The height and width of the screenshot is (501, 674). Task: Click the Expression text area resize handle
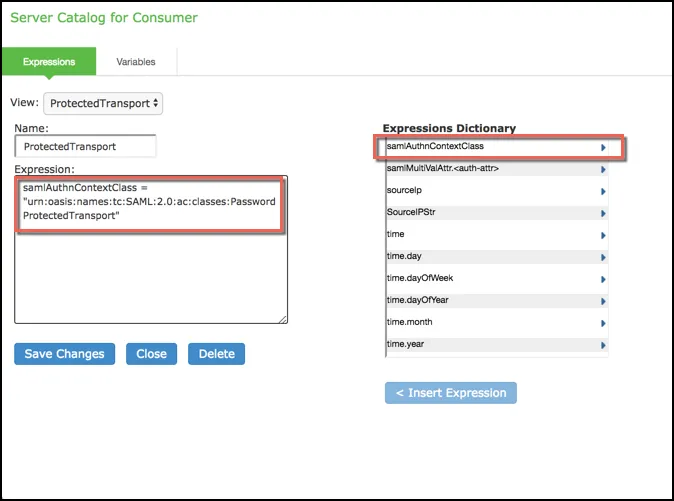click(x=283, y=319)
